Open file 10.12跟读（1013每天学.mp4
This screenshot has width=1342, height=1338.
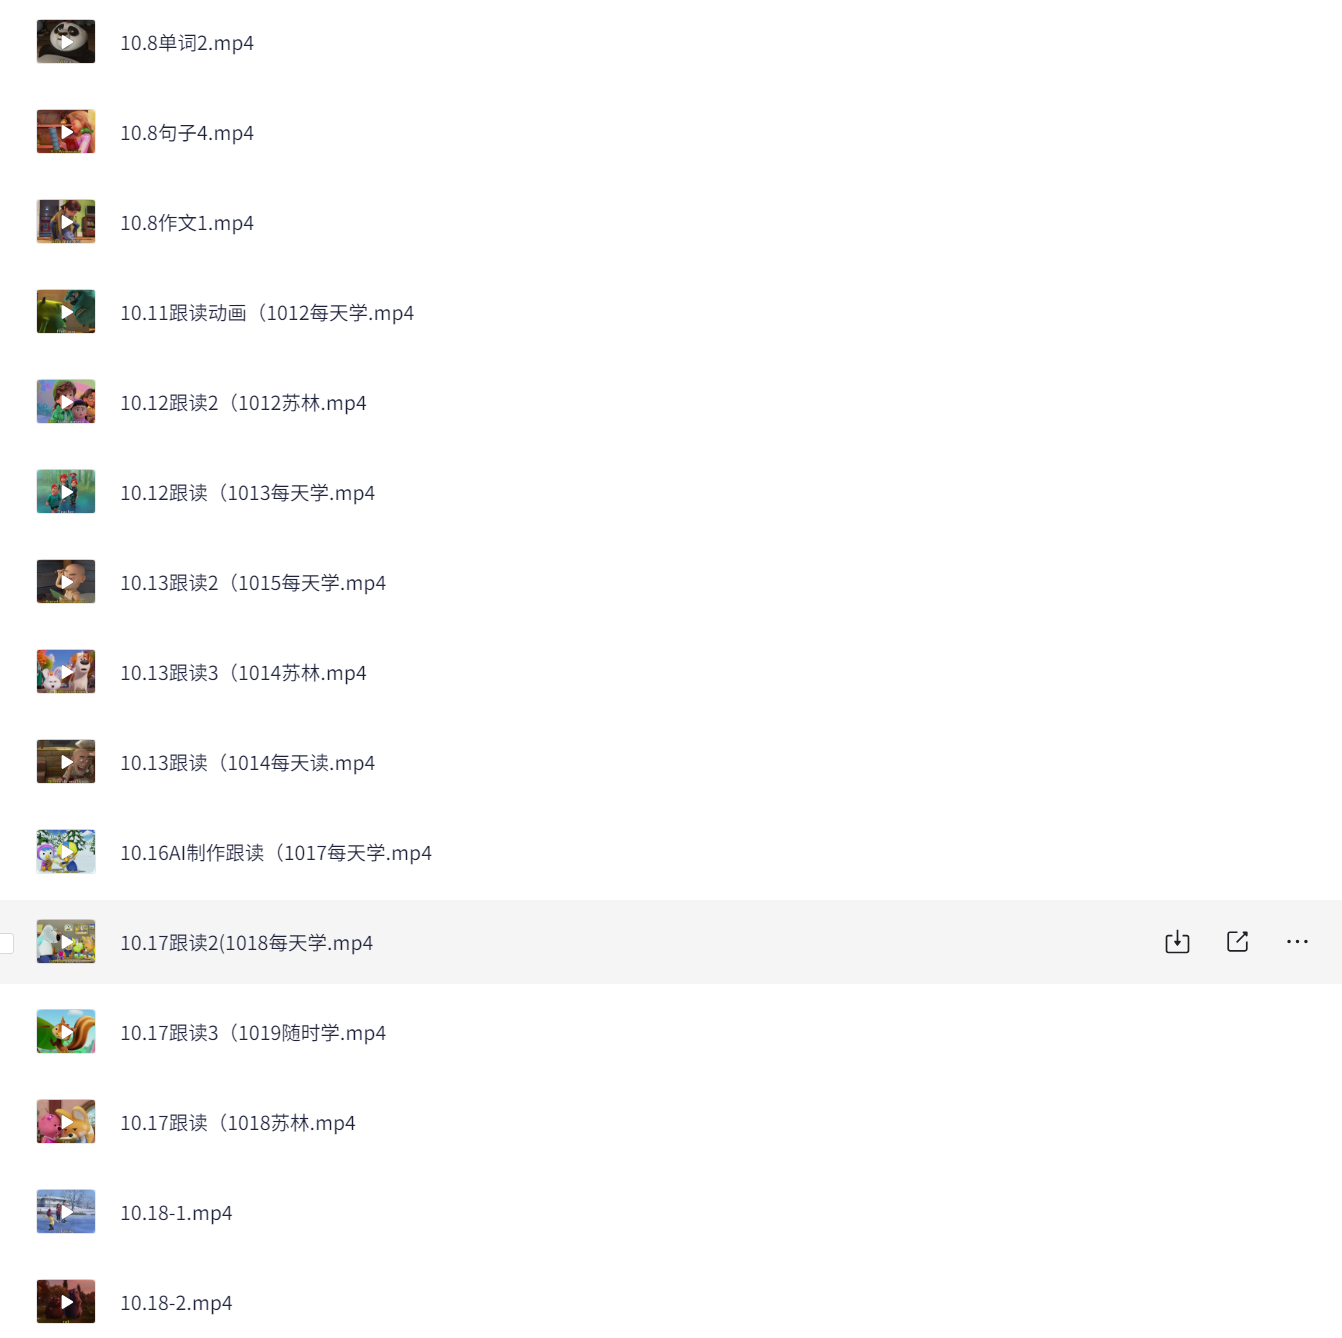pyautogui.click(x=247, y=493)
